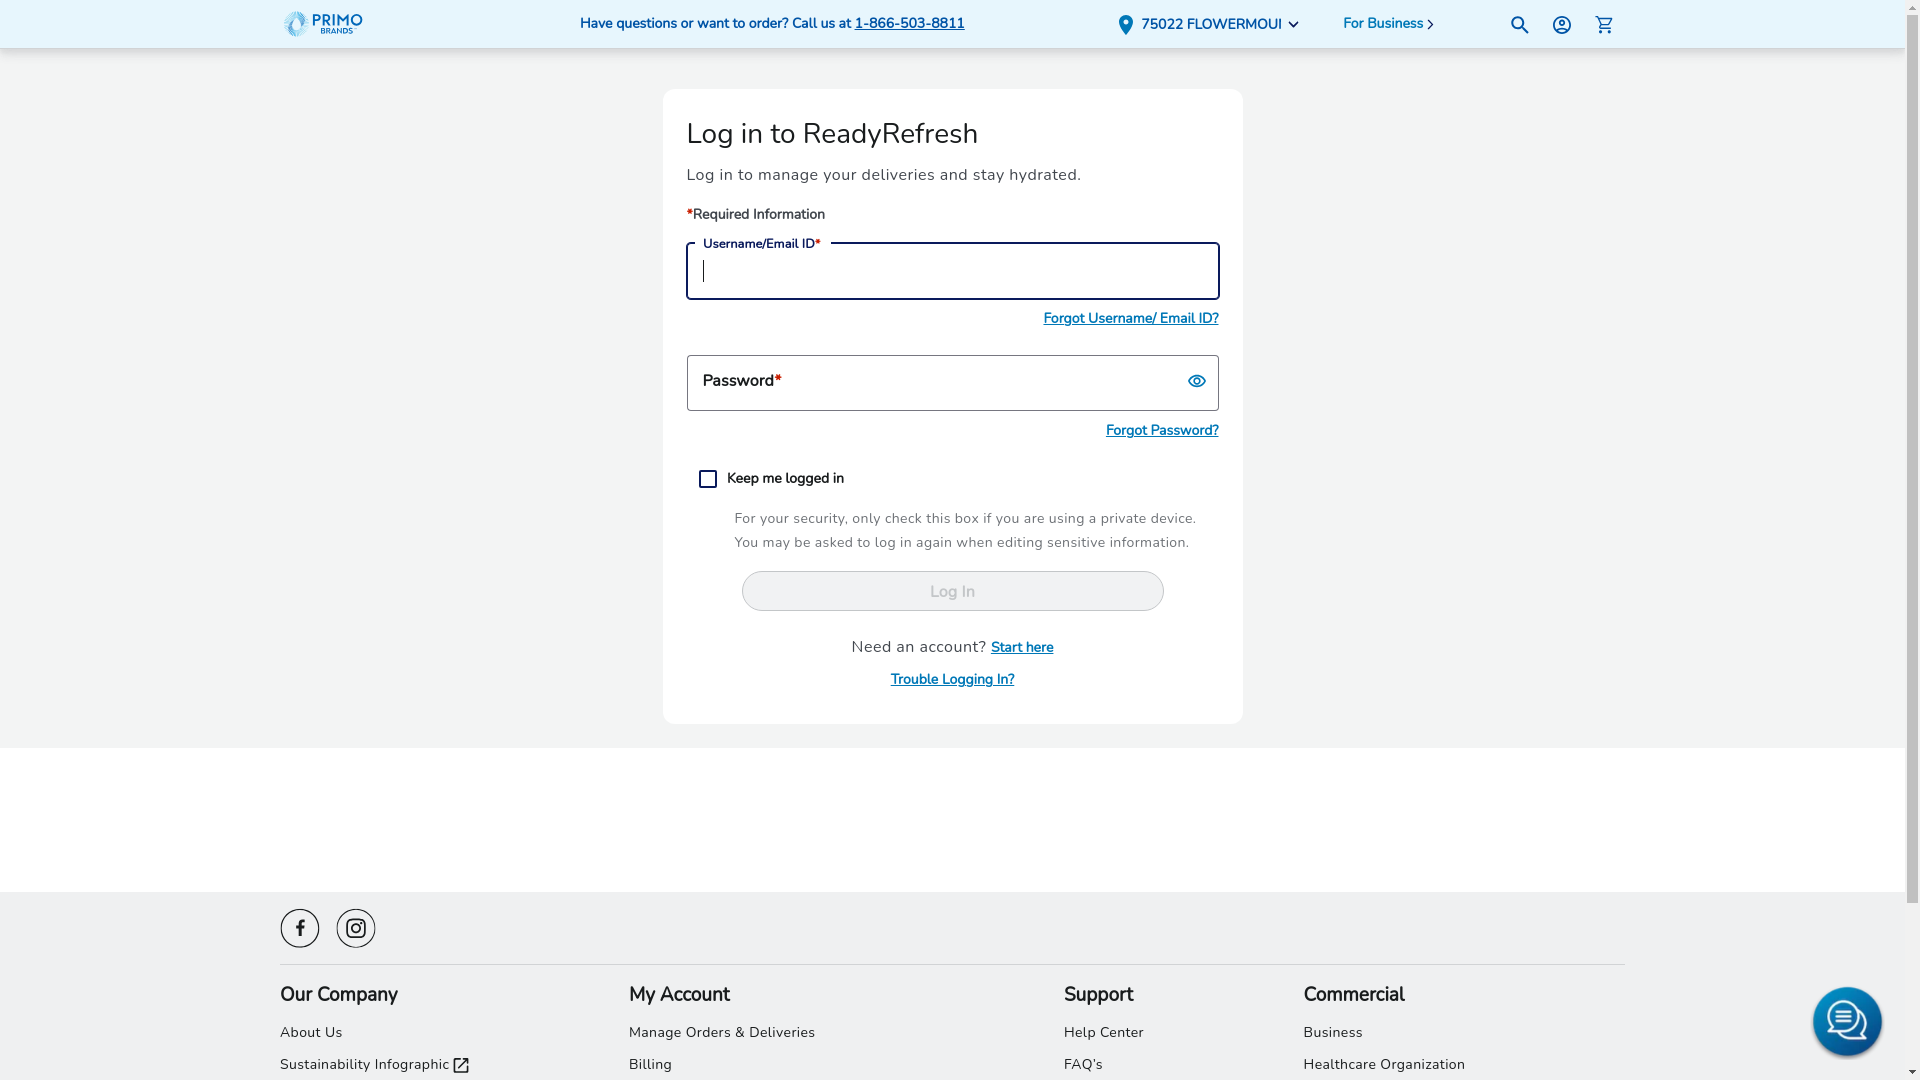Viewport: 1920px width, 1080px height.
Task: Open the For Business menu
Action: (1388, 24)
